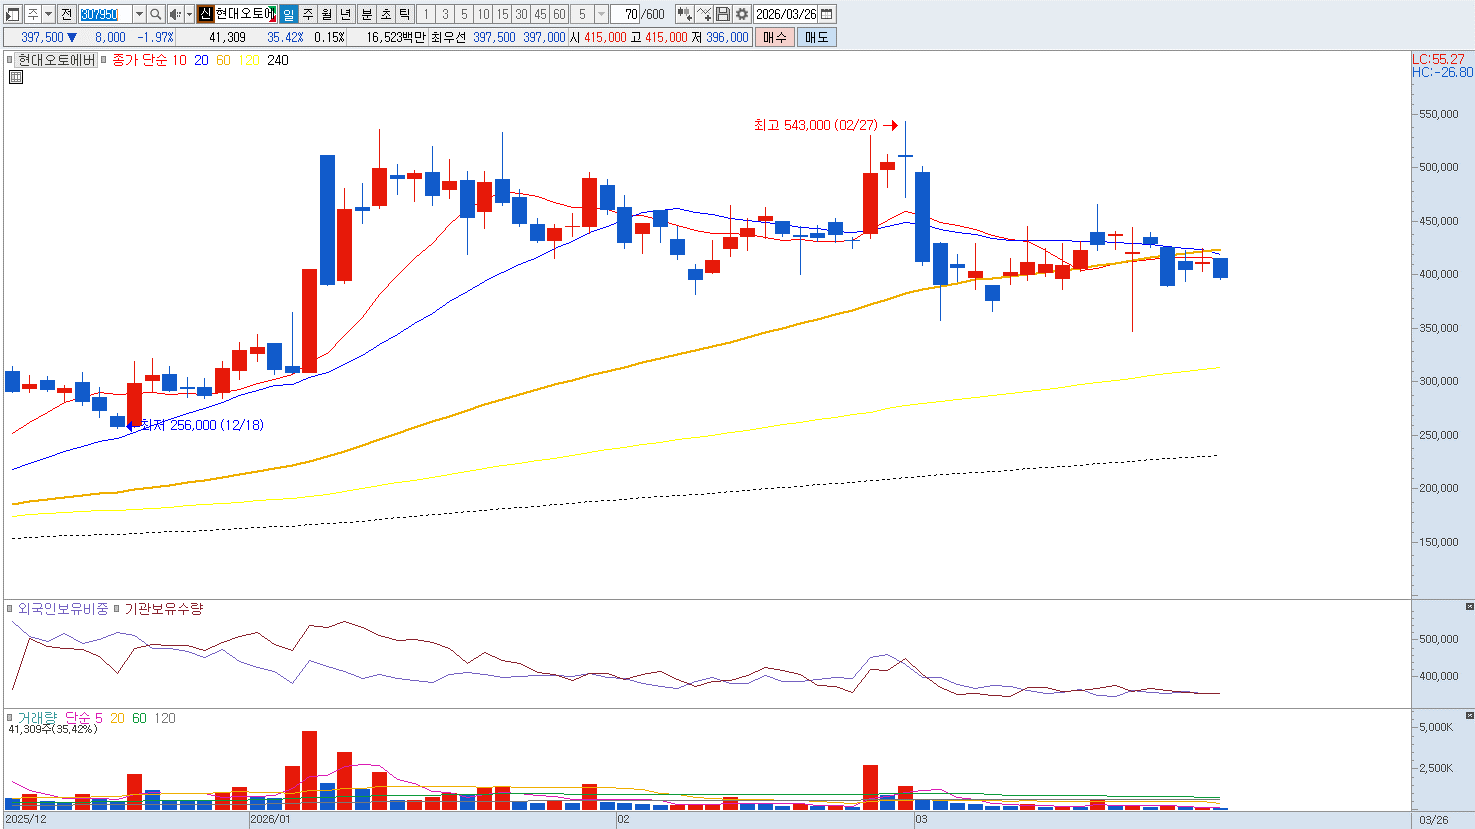This screenshot has height=829, width=1475.
Task: Click the 전 button in toolbar
Action: coord(67,14)
